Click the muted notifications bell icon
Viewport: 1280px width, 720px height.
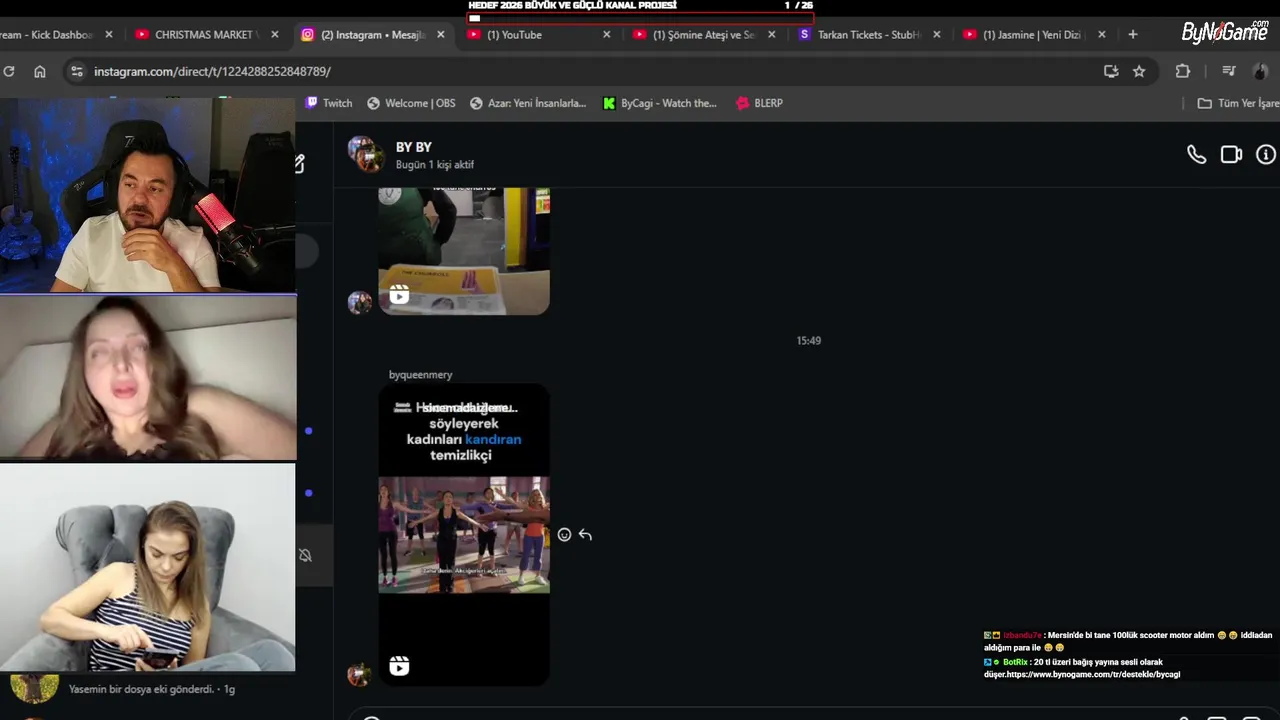pyautogui.click(x=305, y=555)
